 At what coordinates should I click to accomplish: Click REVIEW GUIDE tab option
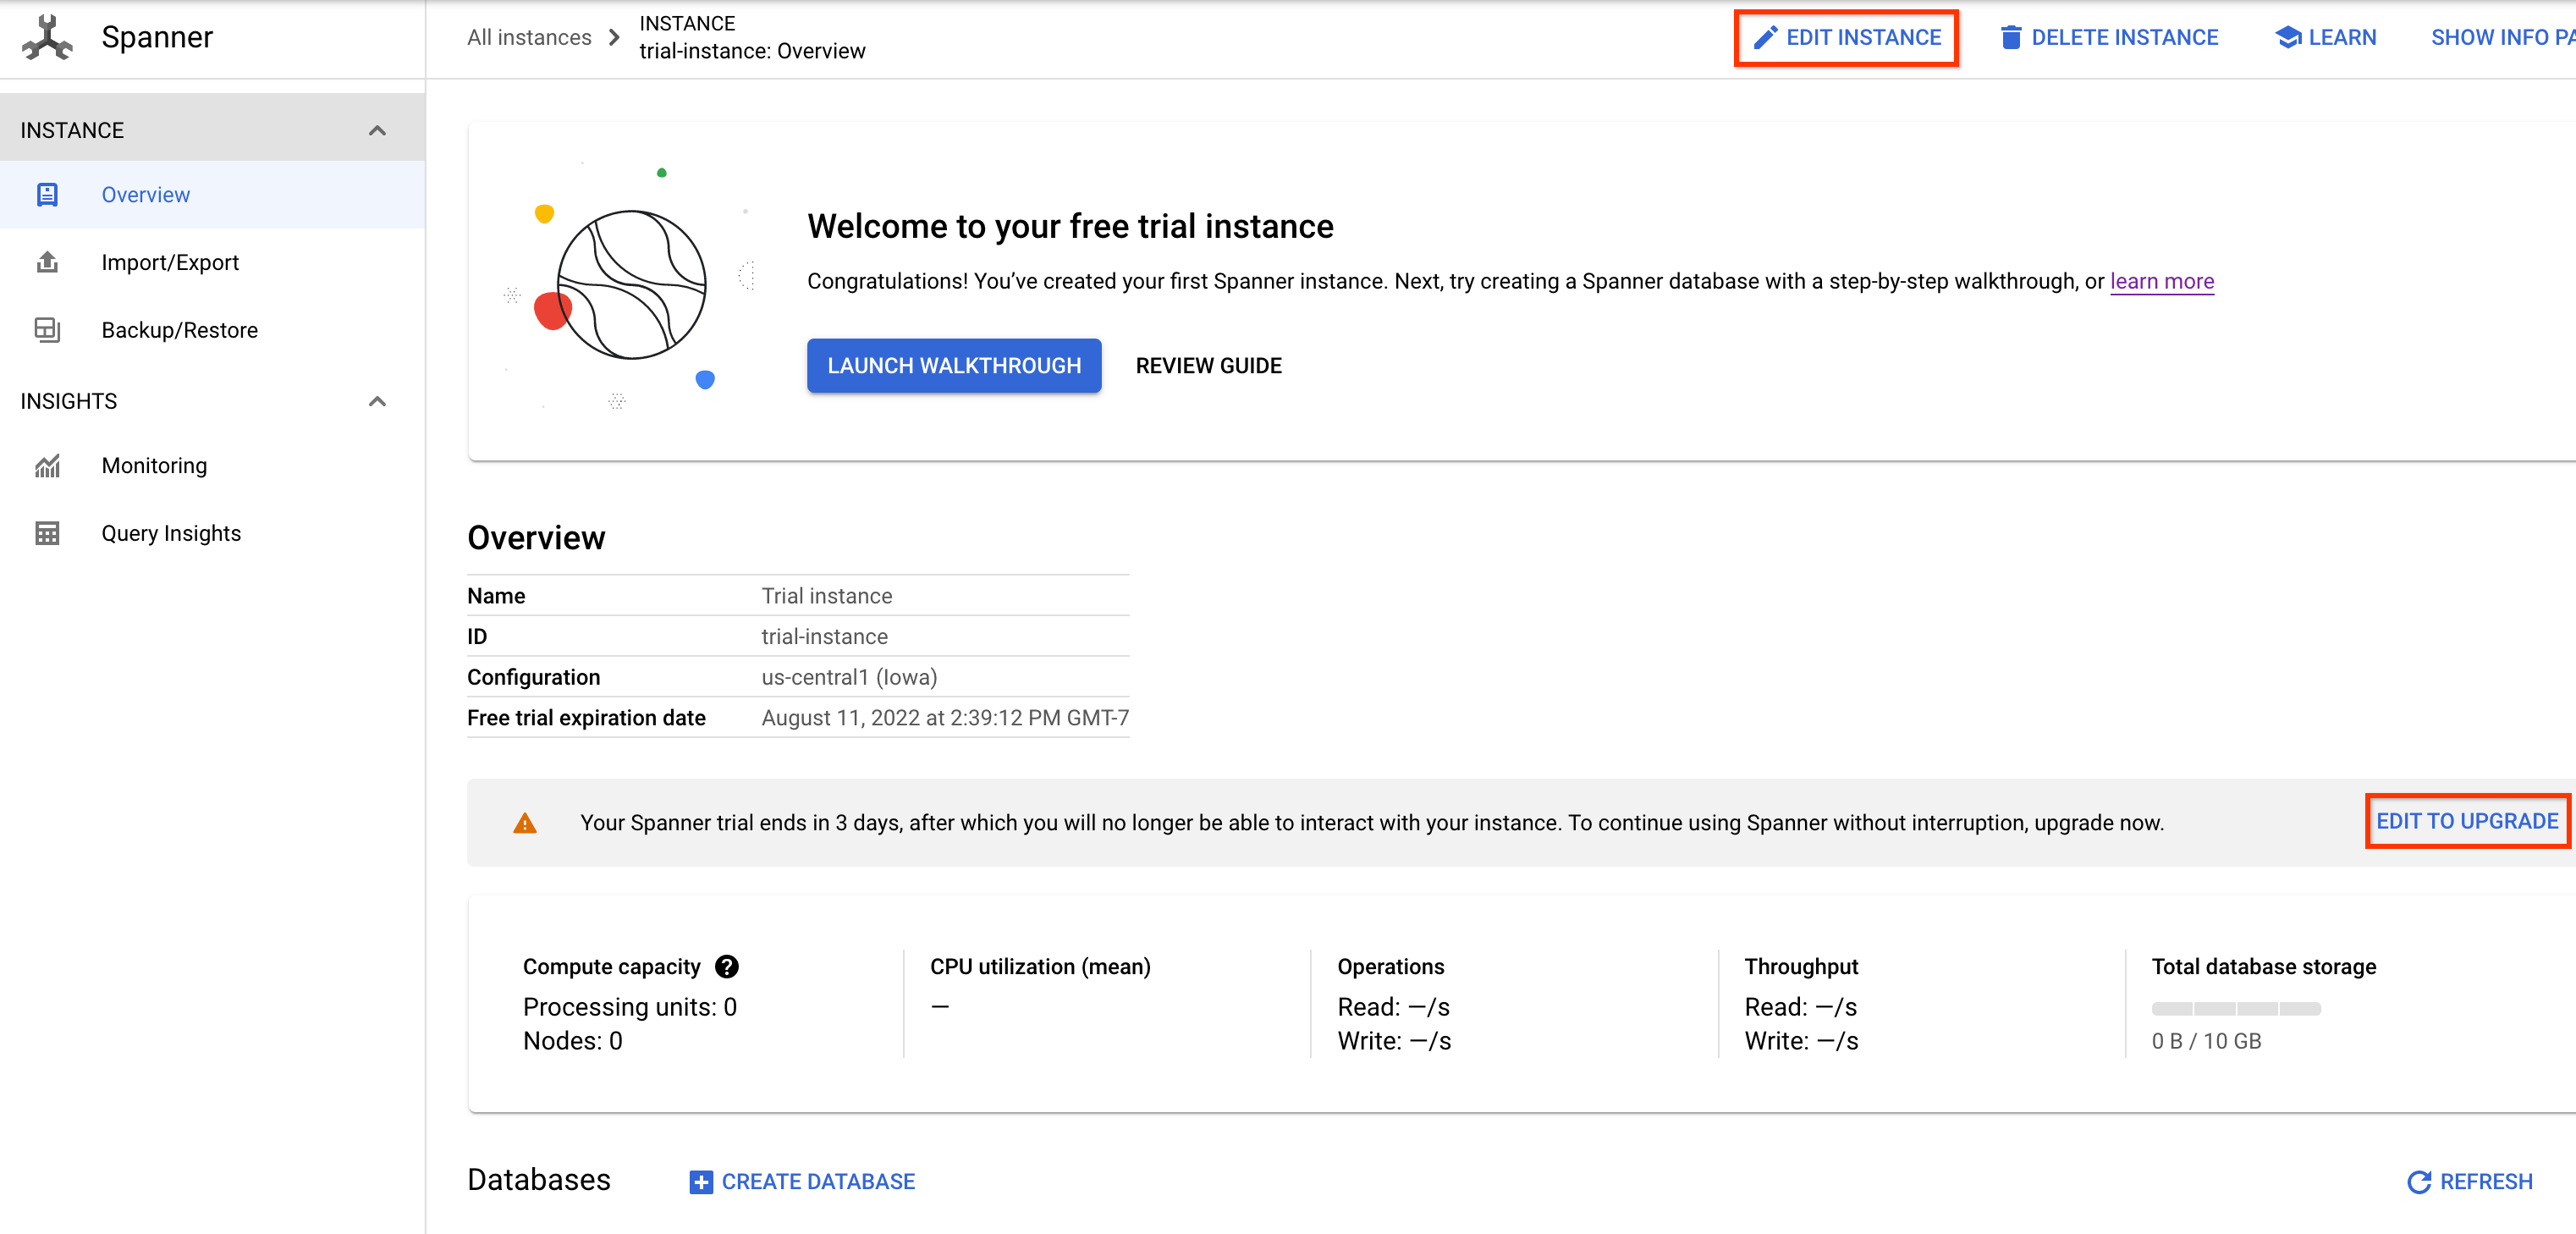tap(1208, 365)
